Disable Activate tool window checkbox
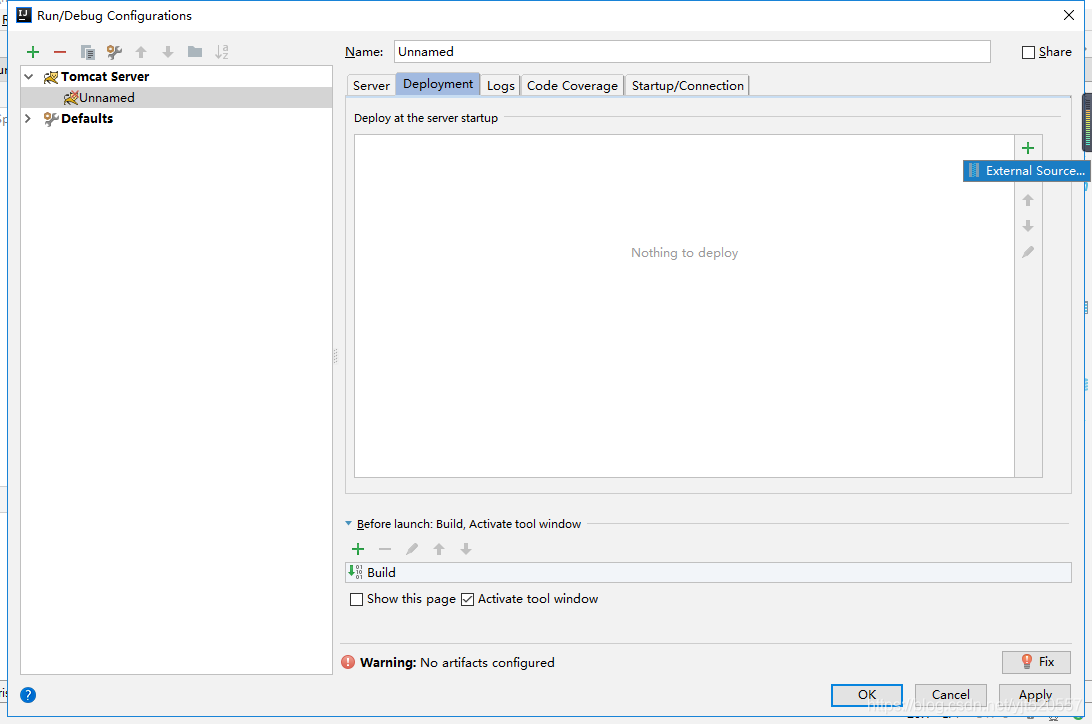The width and height of the screenshot is (1092, 724). point(467,599)
